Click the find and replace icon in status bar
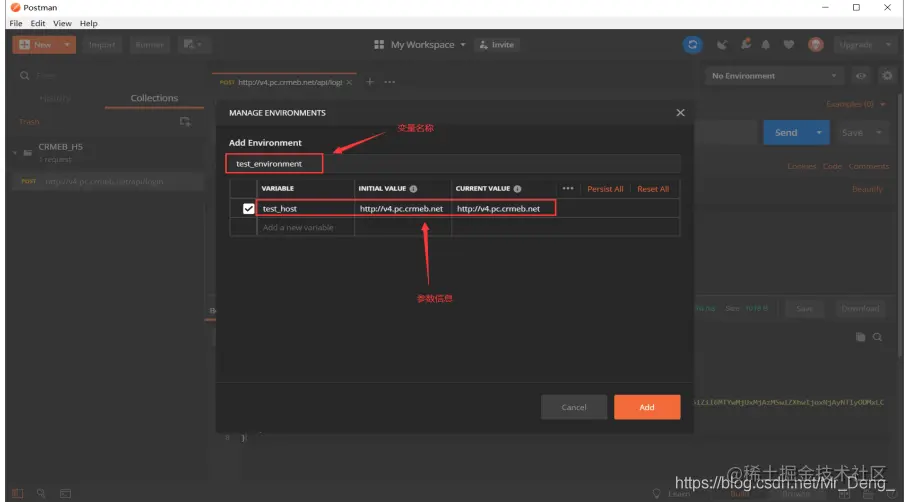Viewport: 905px width, 502px height. pyautogui.click(x=41, y=493)
